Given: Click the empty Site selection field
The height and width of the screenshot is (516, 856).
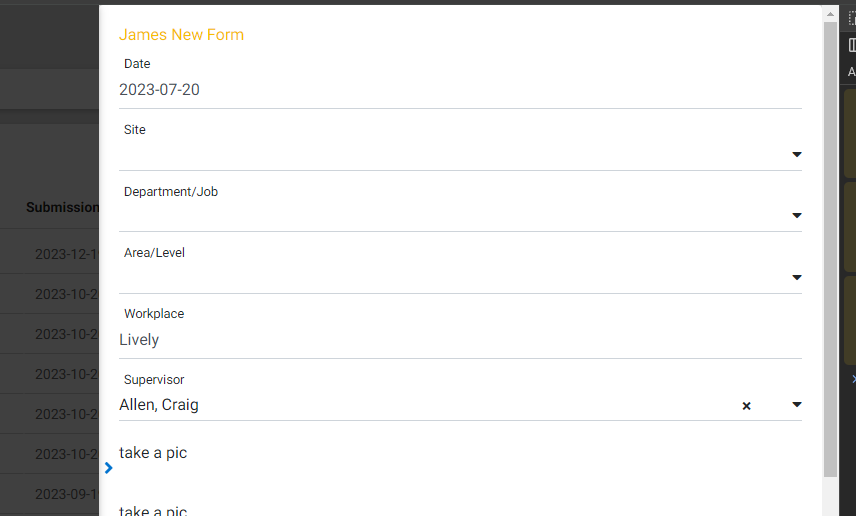Looking at the screenshot, I should coord(453,155).
